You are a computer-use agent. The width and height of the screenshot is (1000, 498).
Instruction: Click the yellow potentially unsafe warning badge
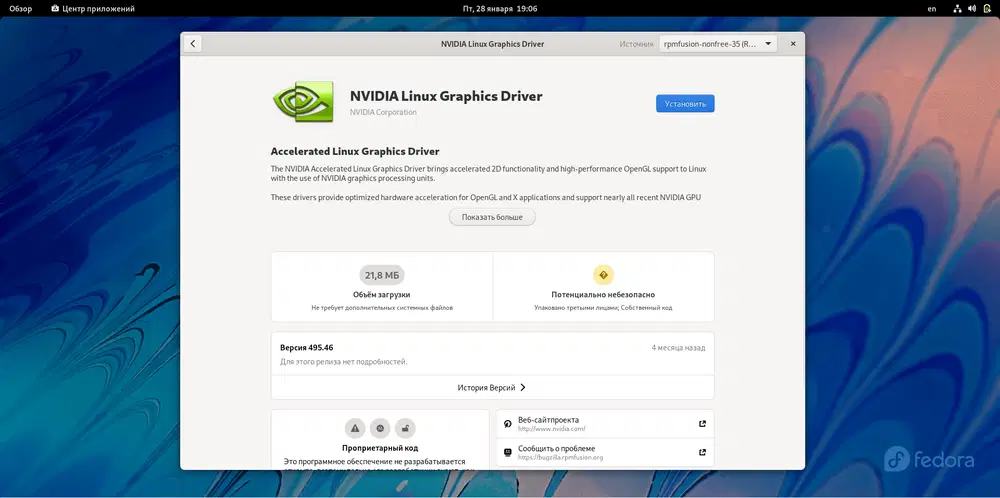(603, 275)
